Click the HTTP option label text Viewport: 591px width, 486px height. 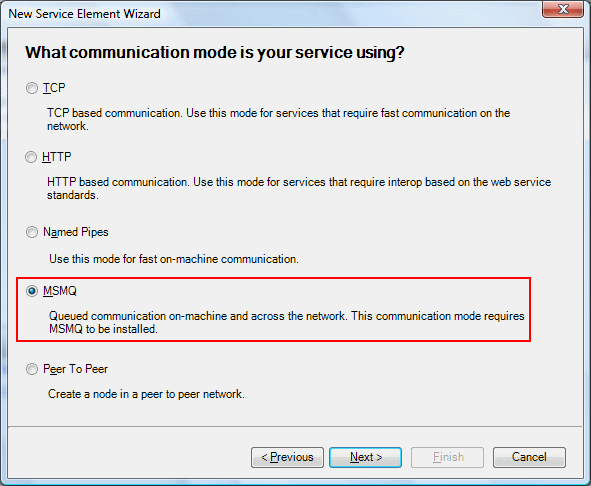[x=57, y=156]
